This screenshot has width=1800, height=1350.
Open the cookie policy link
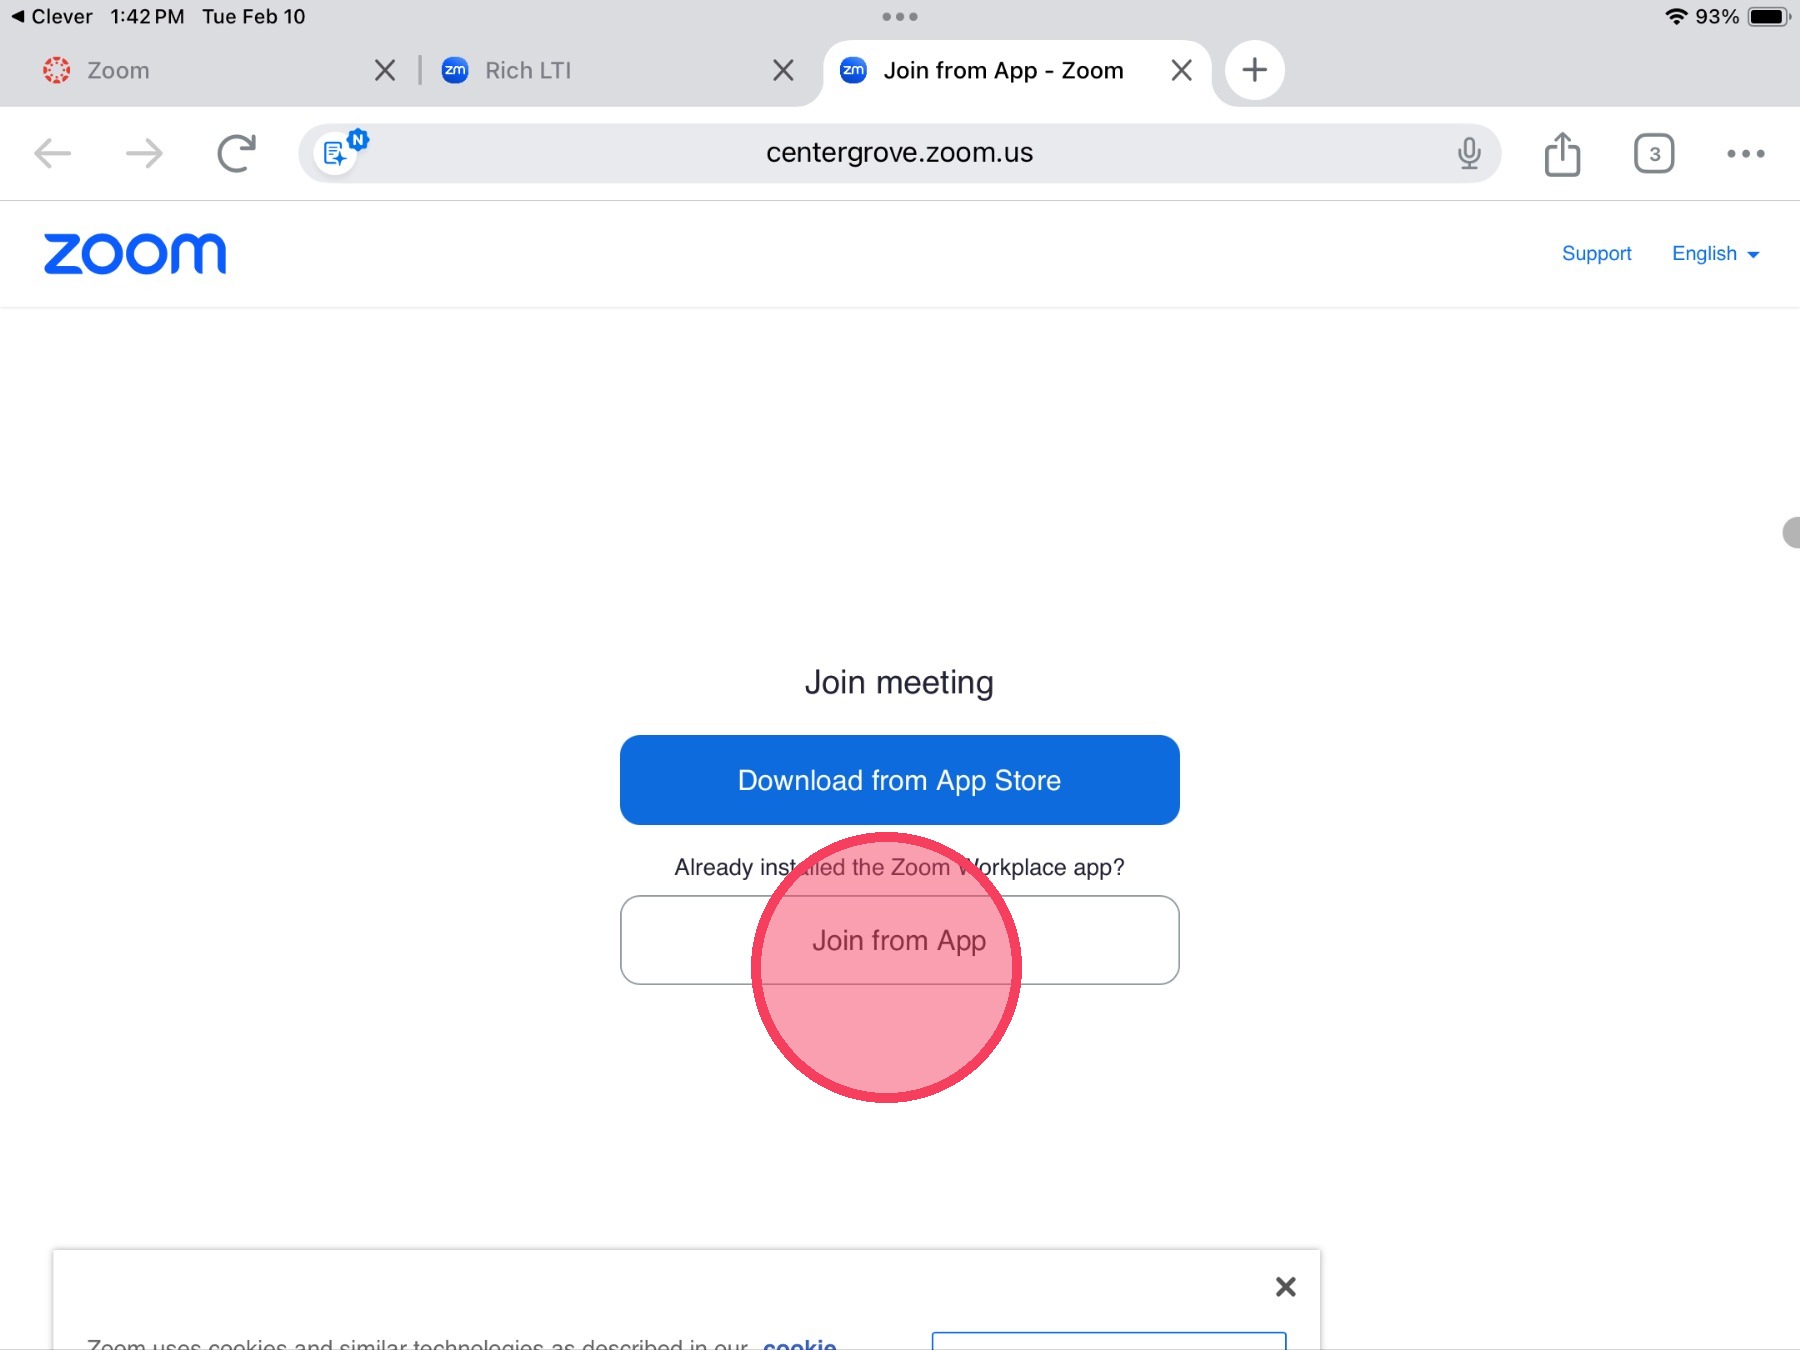pos(799,1343)
